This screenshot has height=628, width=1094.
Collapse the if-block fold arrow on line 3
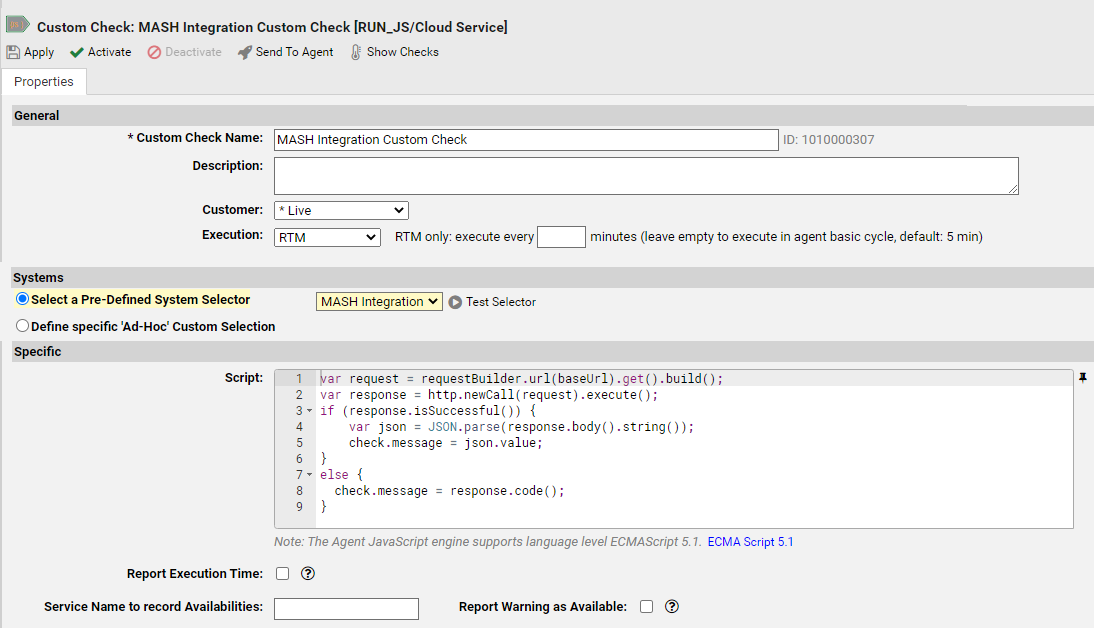(310, 411)
